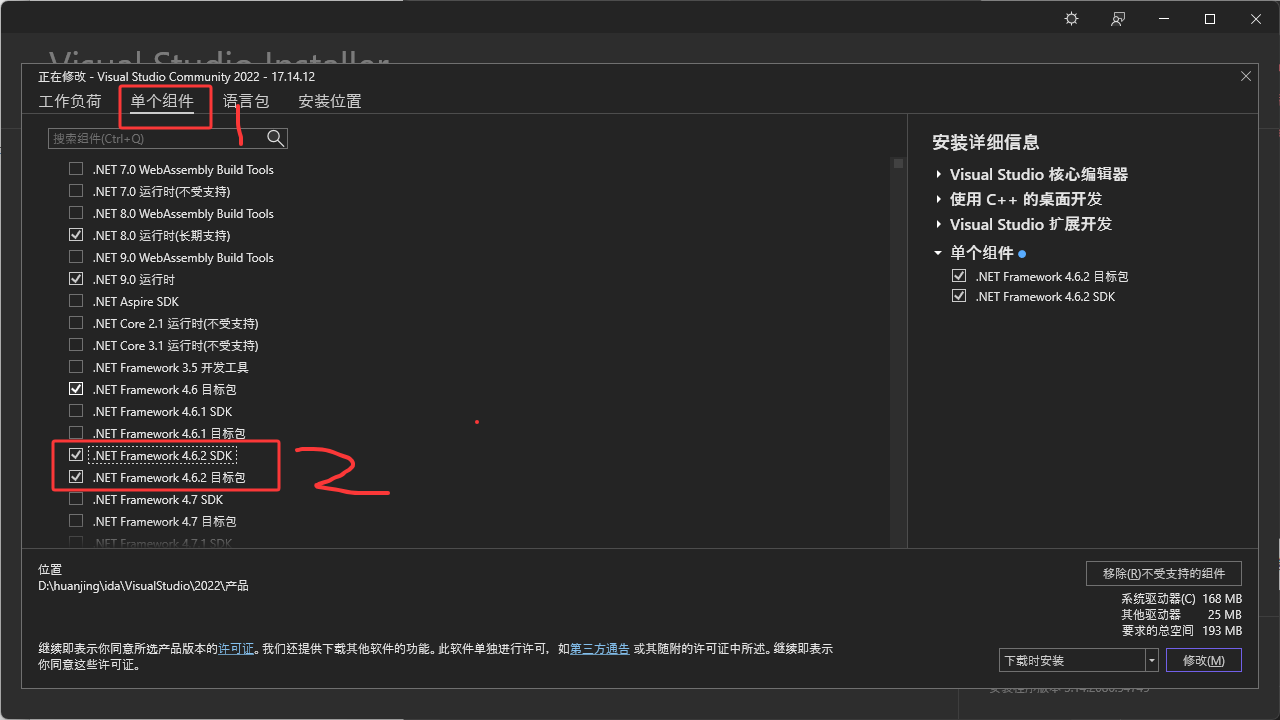The height and width of the screenshot is (720, 1280).
Task: Click the 下载时安装 combo box
Action: (1078, 660)
